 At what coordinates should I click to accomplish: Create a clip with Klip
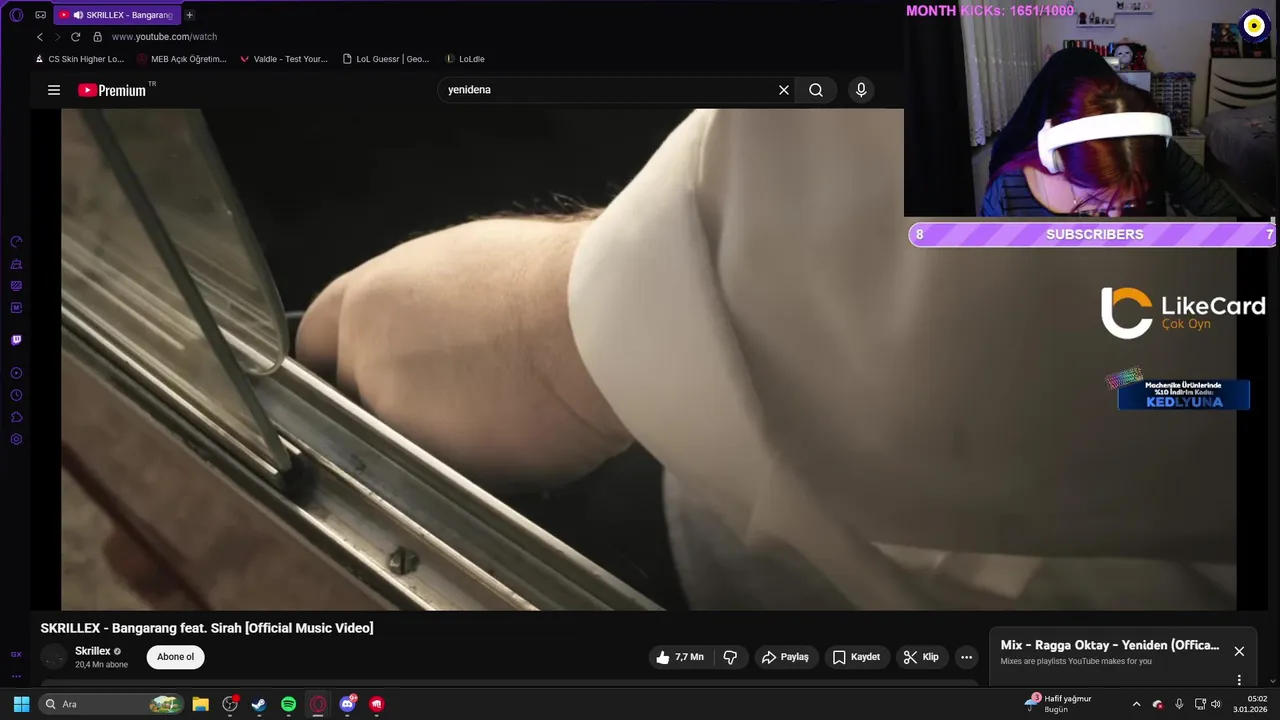coord(921,657)
